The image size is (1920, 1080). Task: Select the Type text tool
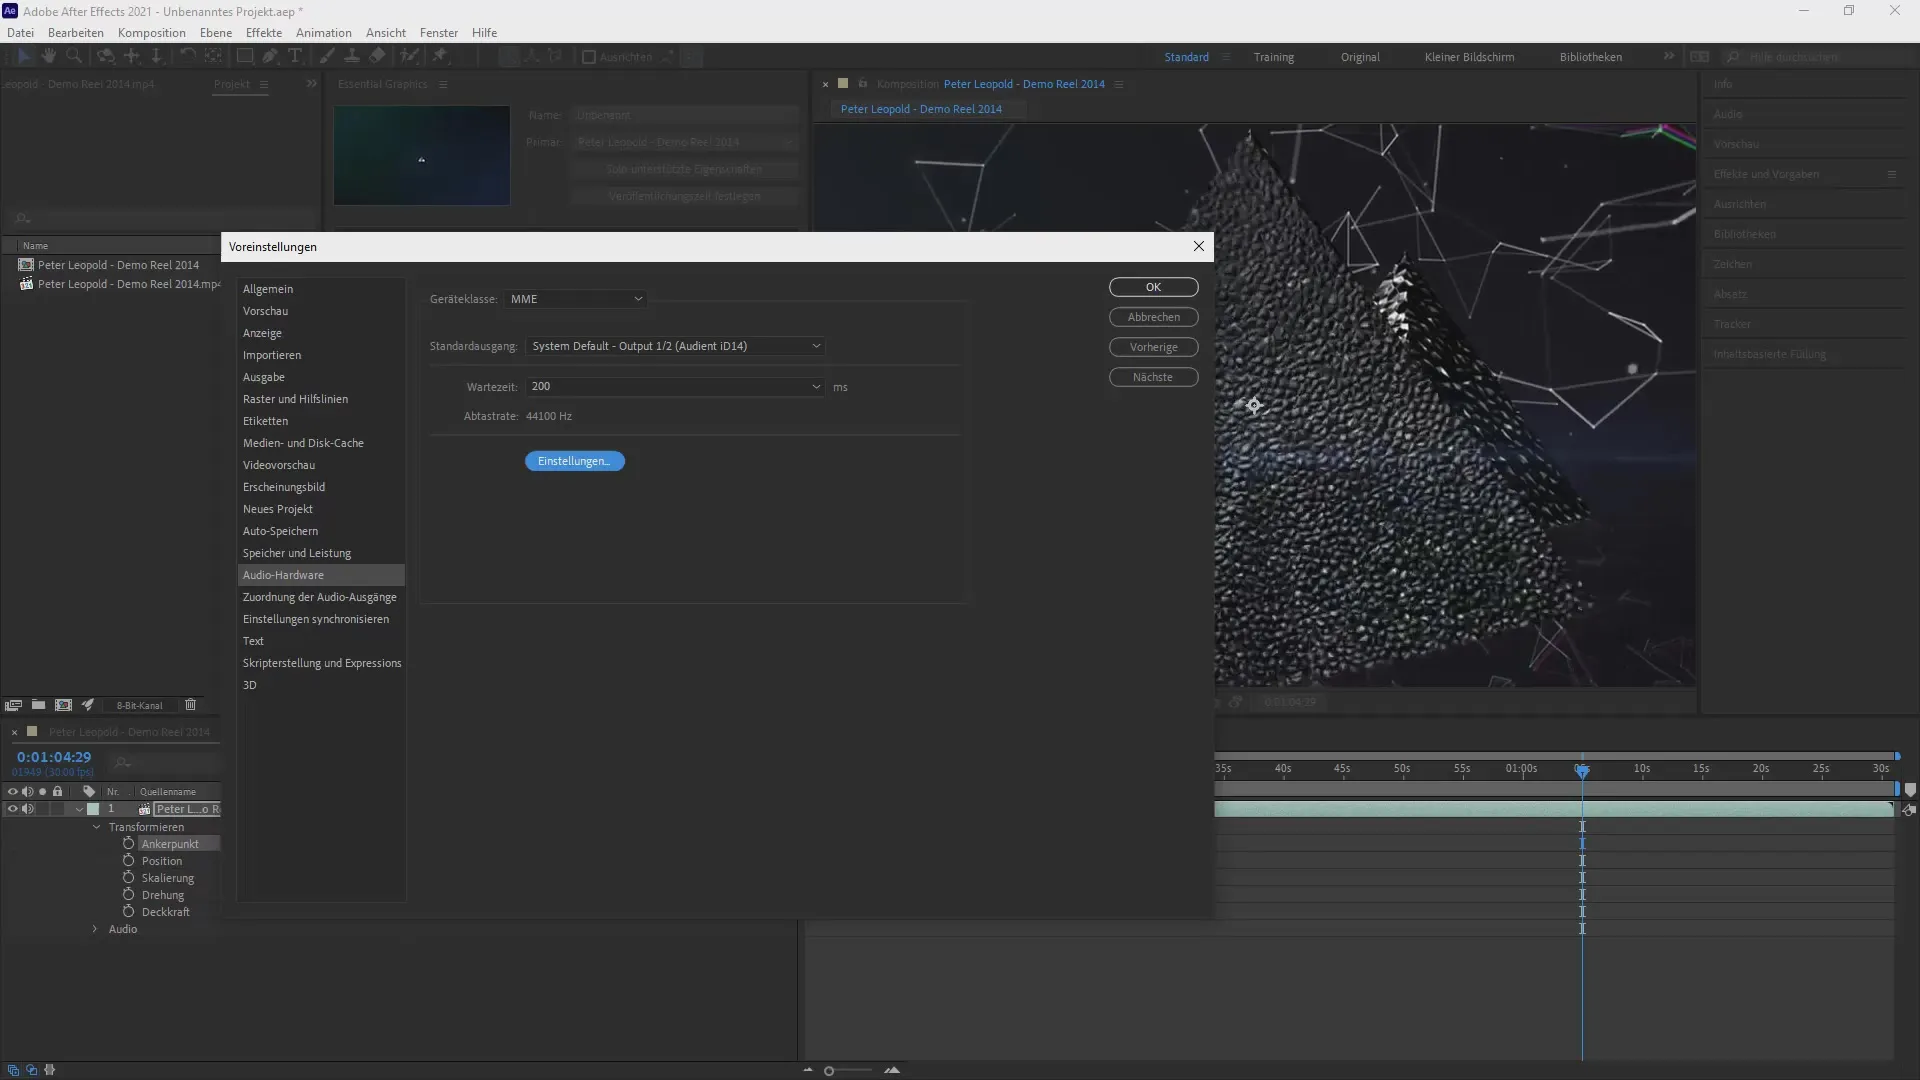pos(295,57)
